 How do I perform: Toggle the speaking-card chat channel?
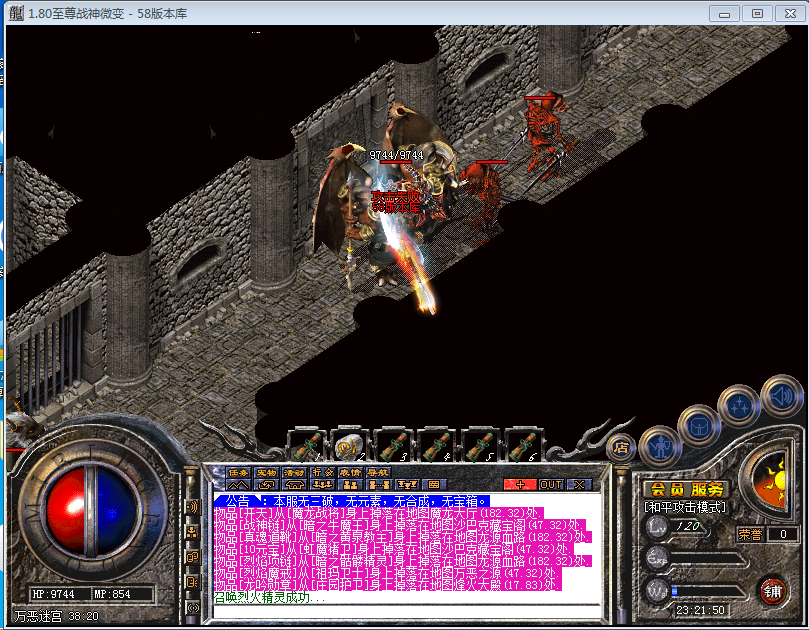pos(192,583)
